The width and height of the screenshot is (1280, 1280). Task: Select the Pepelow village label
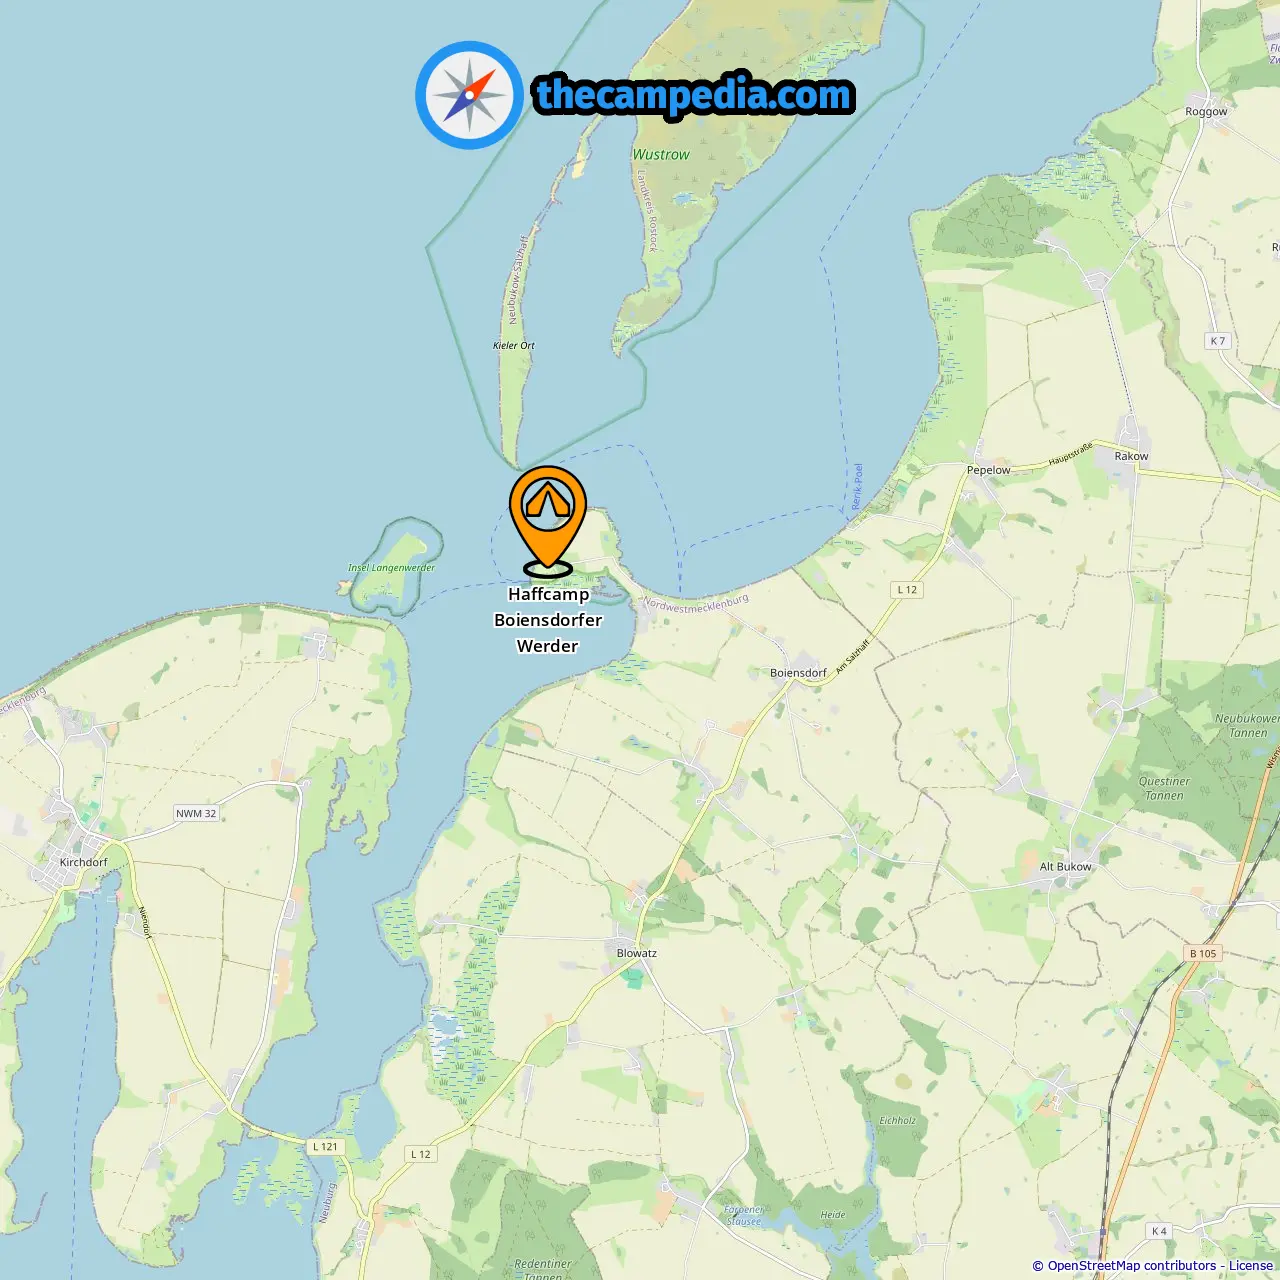click(x=989, y=470)
